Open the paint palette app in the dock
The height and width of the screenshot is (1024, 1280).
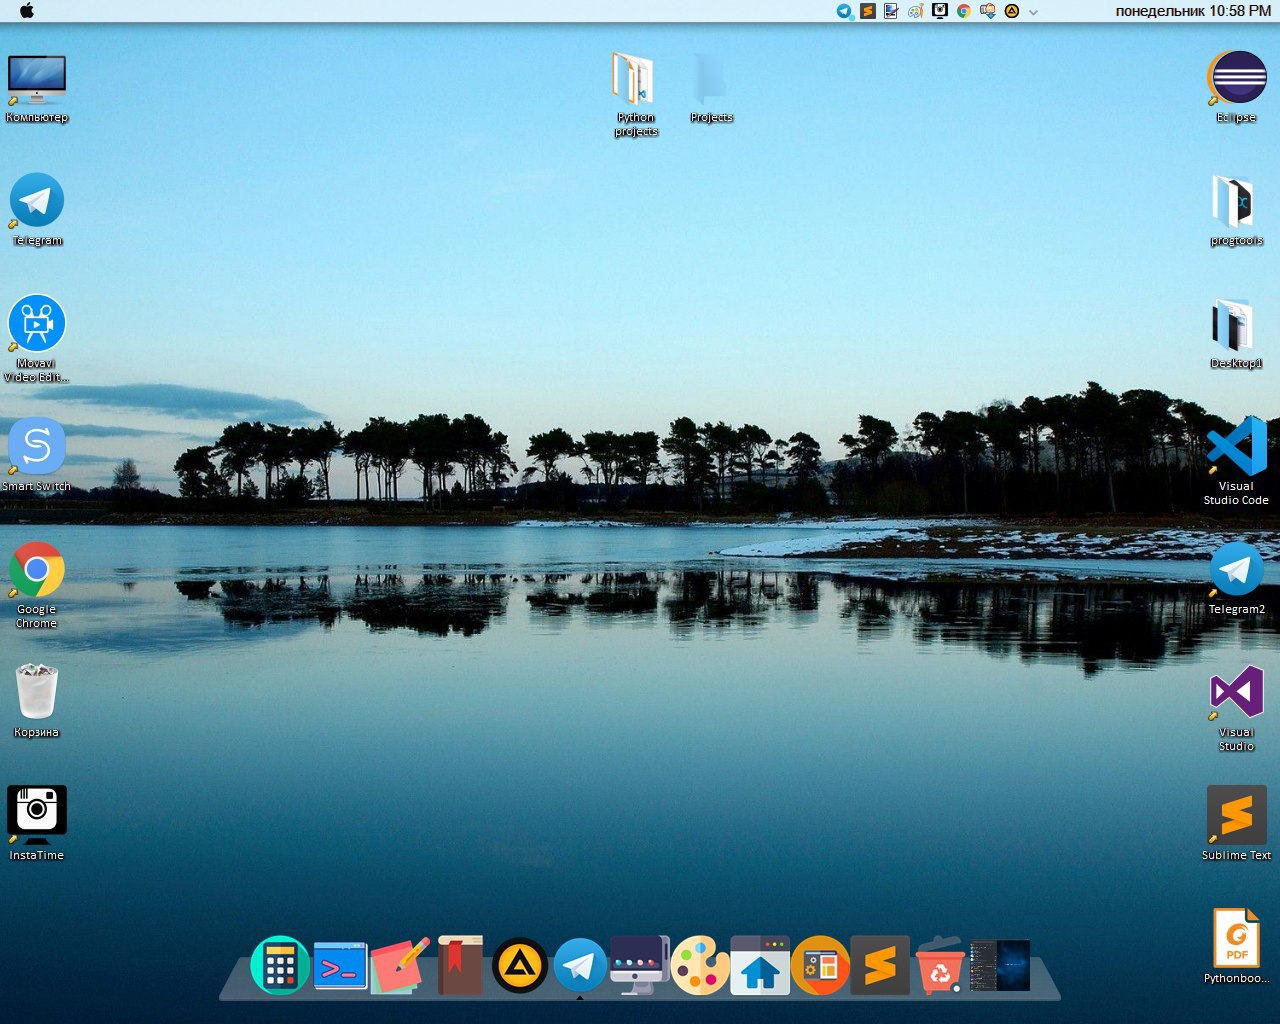[699, 966]
